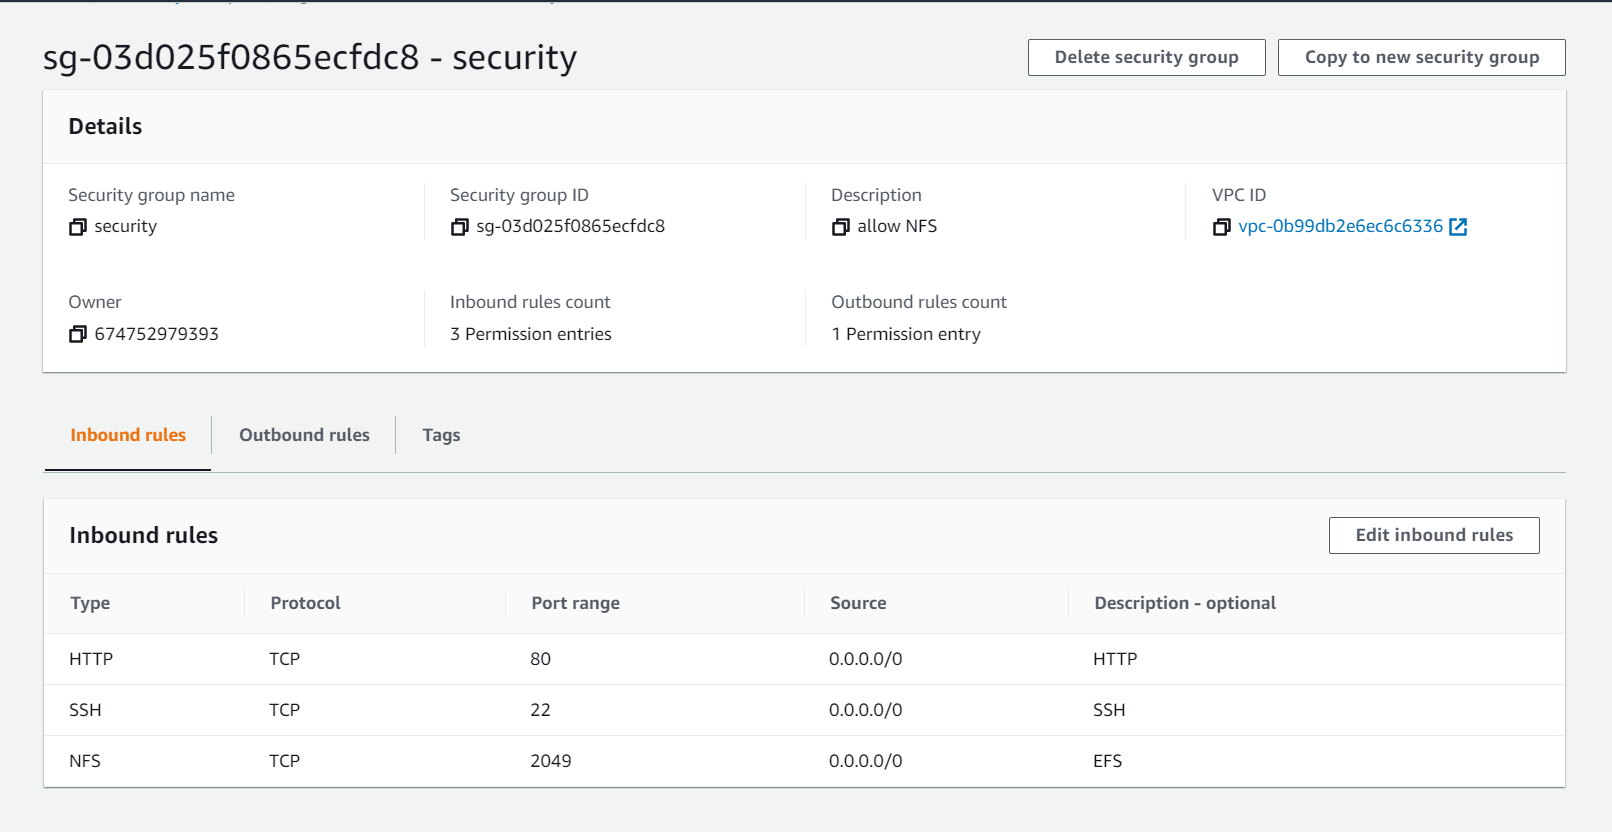Open the Tags tab
This screenshot has height=832, width=1612.
(x=441, y=435)
